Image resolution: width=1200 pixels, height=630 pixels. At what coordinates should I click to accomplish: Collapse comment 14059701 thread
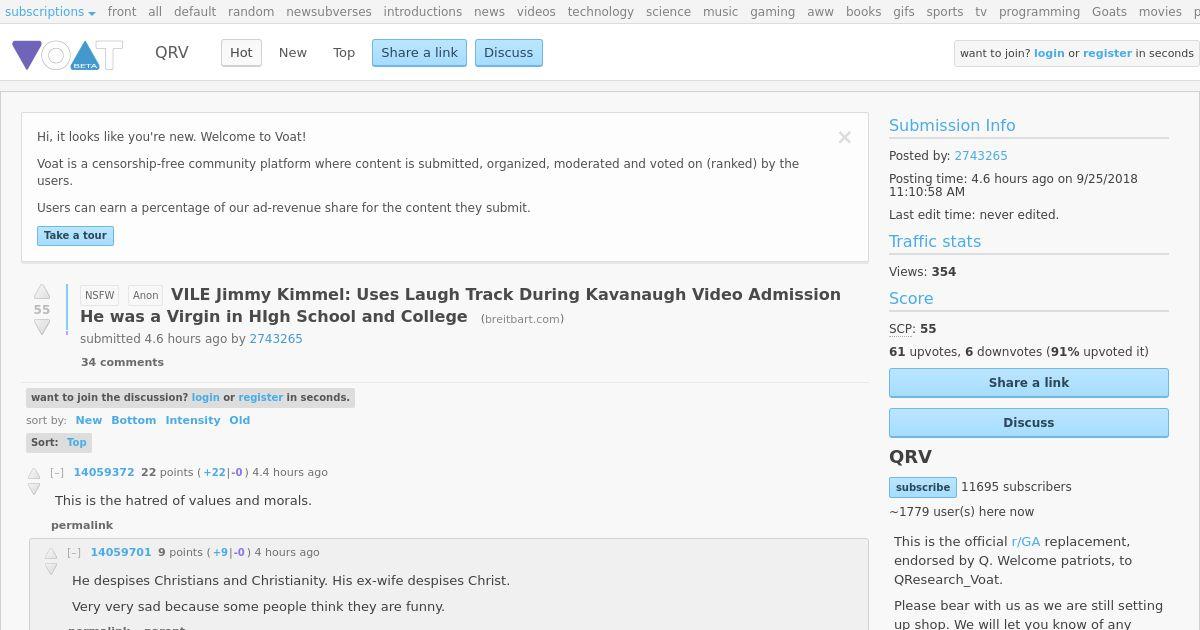coord(74,552)
